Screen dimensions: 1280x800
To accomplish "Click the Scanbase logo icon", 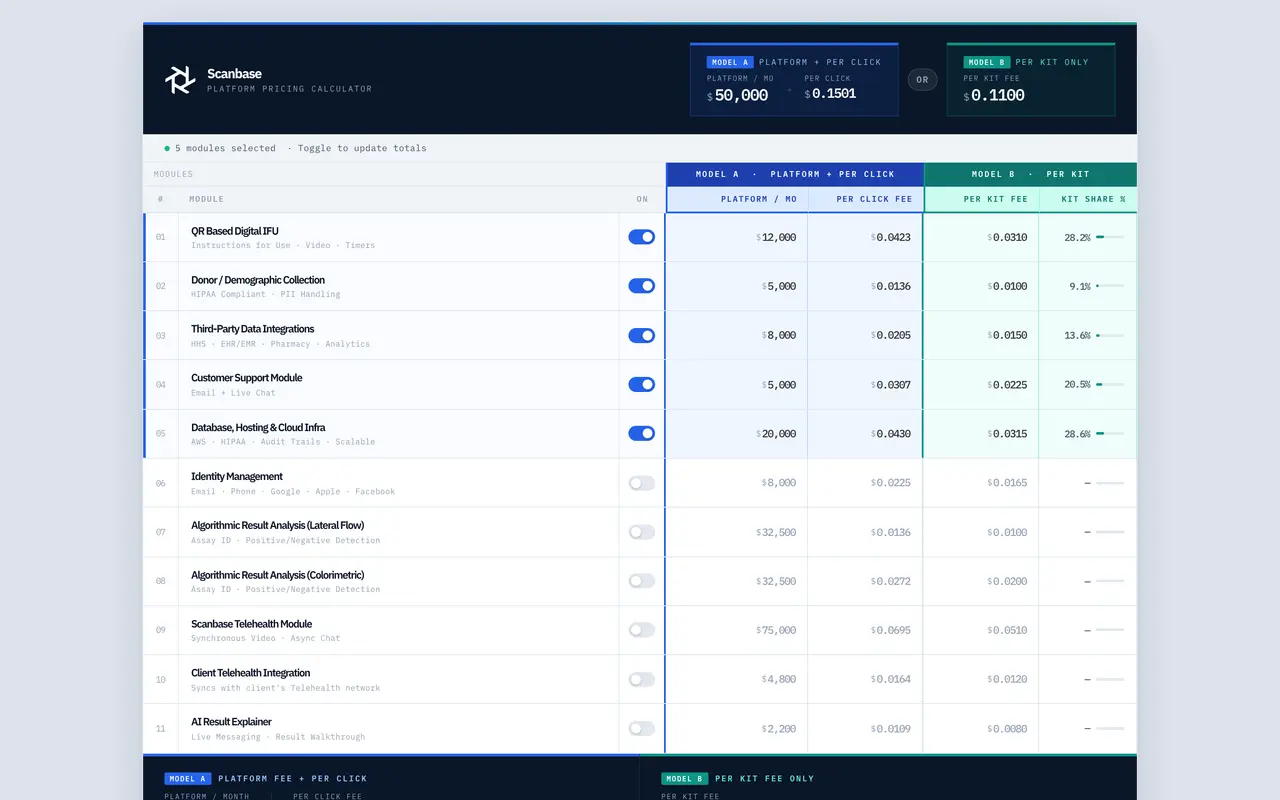I will coord(180,80).
